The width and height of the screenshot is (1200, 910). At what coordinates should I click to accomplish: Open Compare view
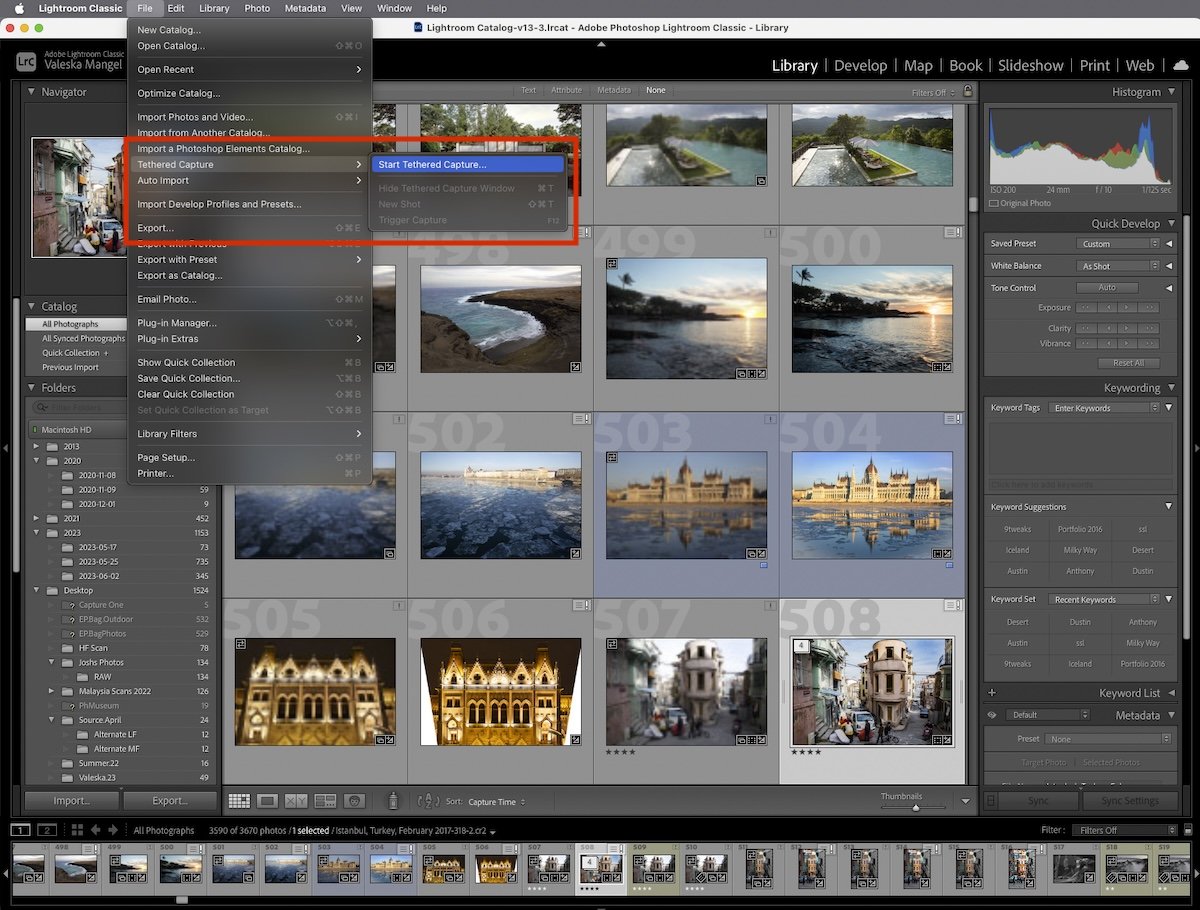pyautogui.click(x=295, y=800)
